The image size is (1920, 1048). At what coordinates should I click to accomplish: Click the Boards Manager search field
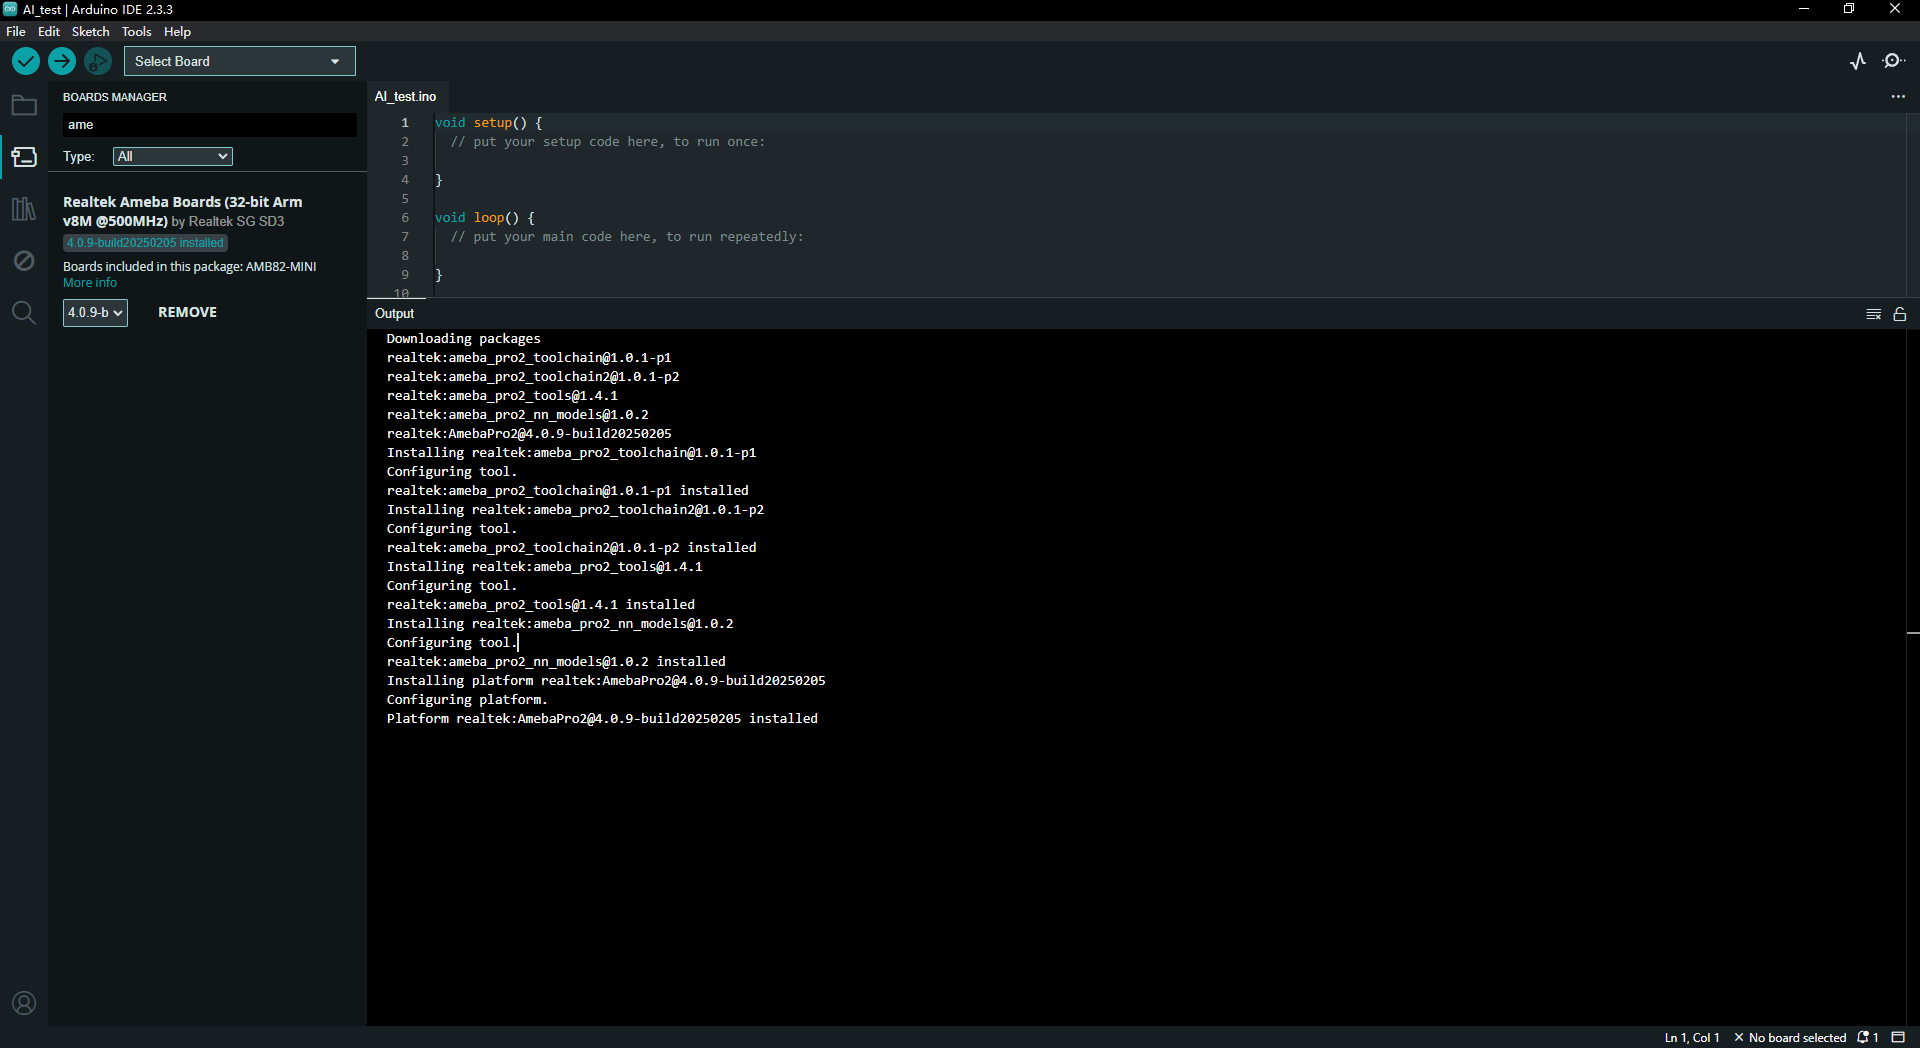pyautogui.click(x=210, y=125)
